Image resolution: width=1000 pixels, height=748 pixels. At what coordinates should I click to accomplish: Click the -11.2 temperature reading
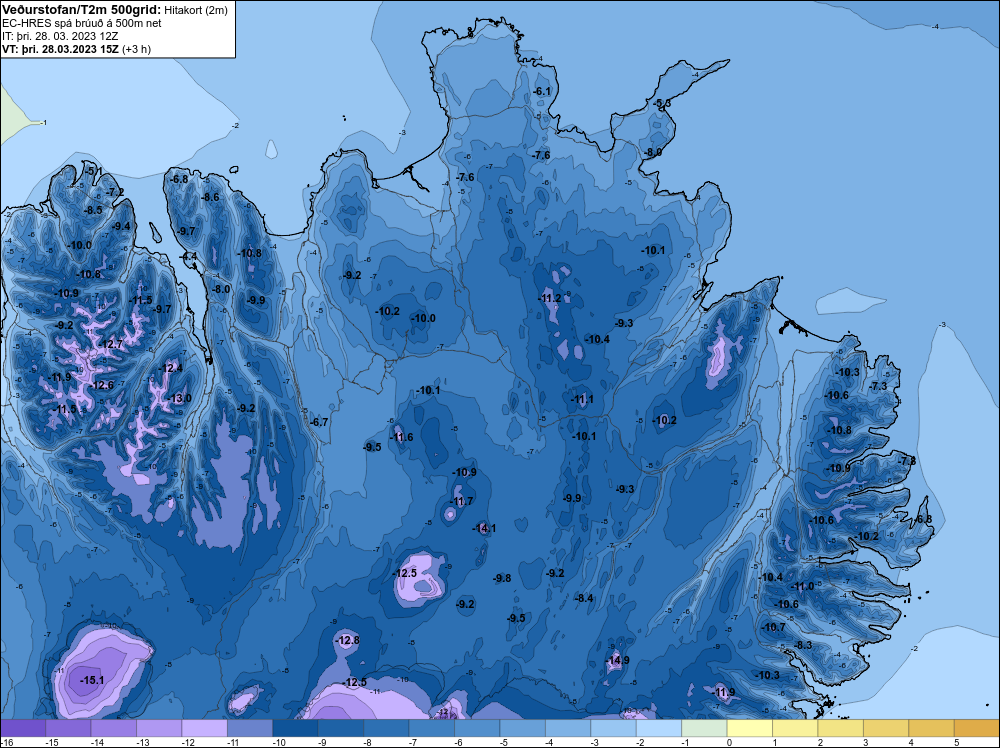[x=550, y=298]
